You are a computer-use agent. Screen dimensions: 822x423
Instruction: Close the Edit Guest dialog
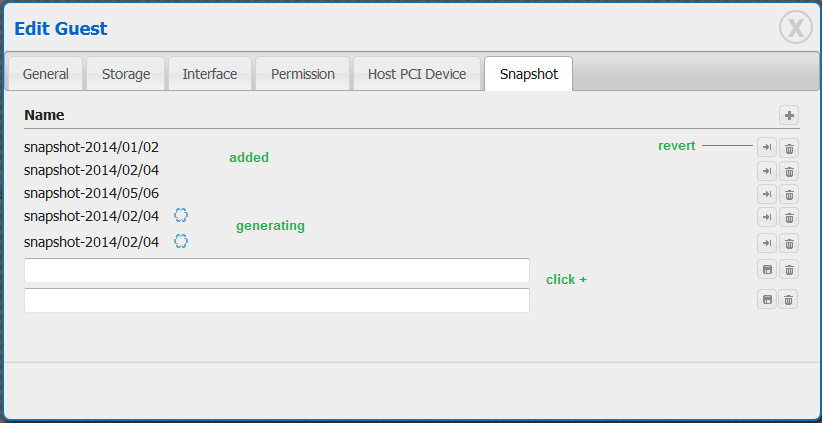click(x=796, y=28)
